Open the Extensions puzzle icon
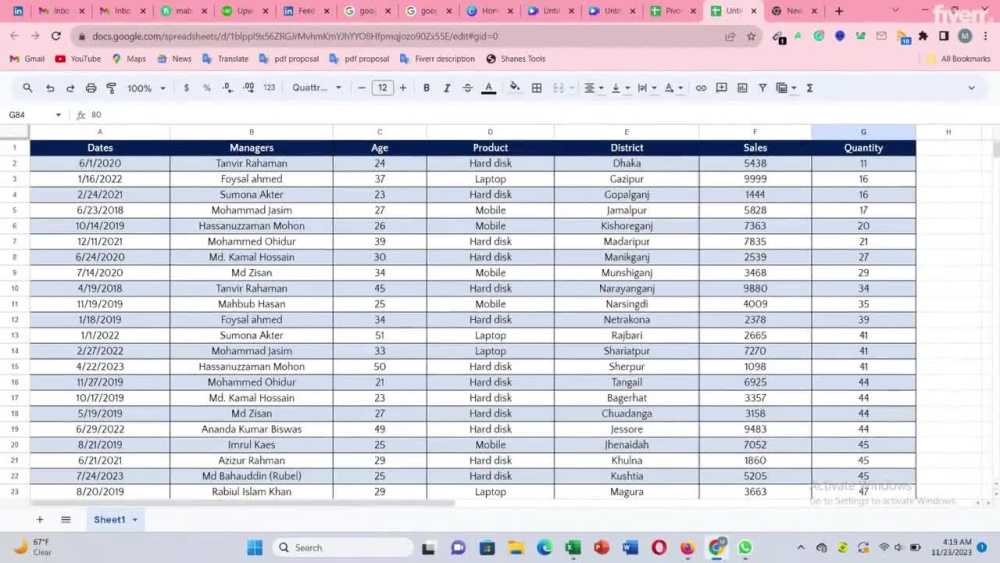 pyautogui.click(x=923, y=36)
